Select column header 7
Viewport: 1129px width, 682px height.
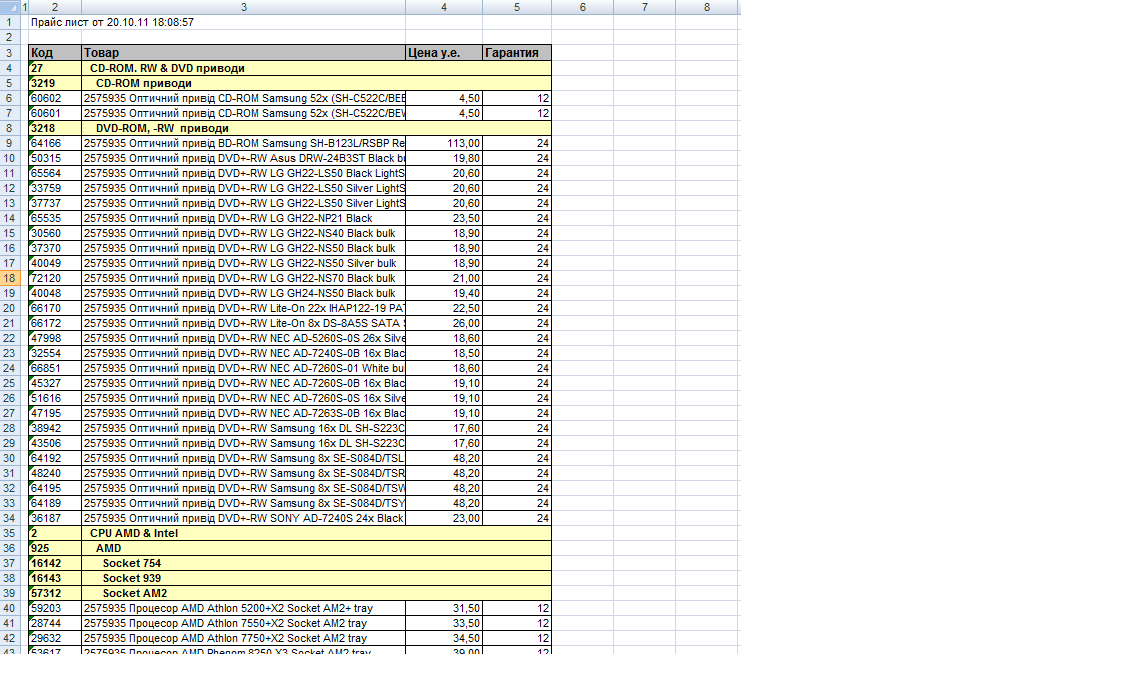644,7
